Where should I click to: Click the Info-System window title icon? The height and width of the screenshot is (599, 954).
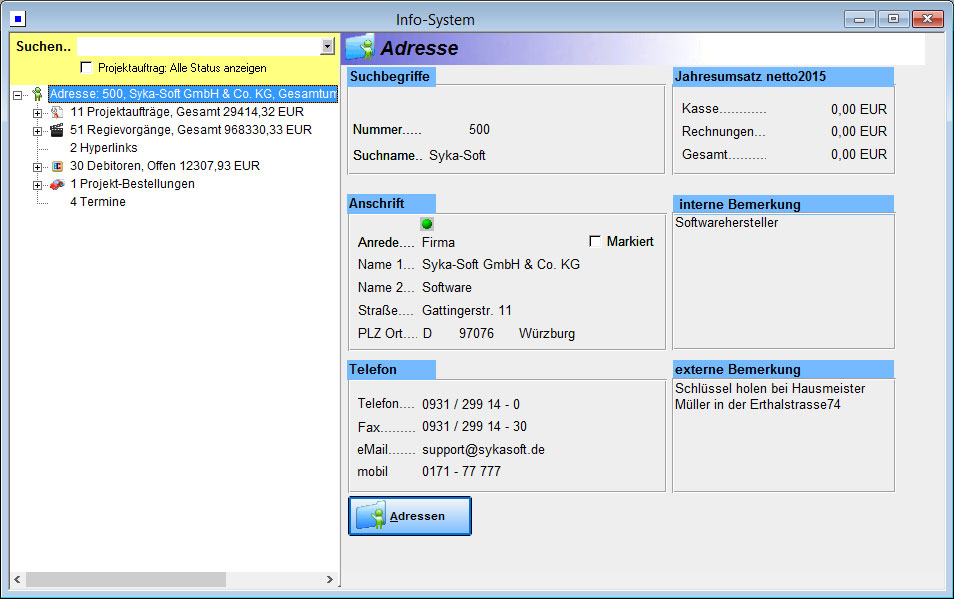point(18,19)
